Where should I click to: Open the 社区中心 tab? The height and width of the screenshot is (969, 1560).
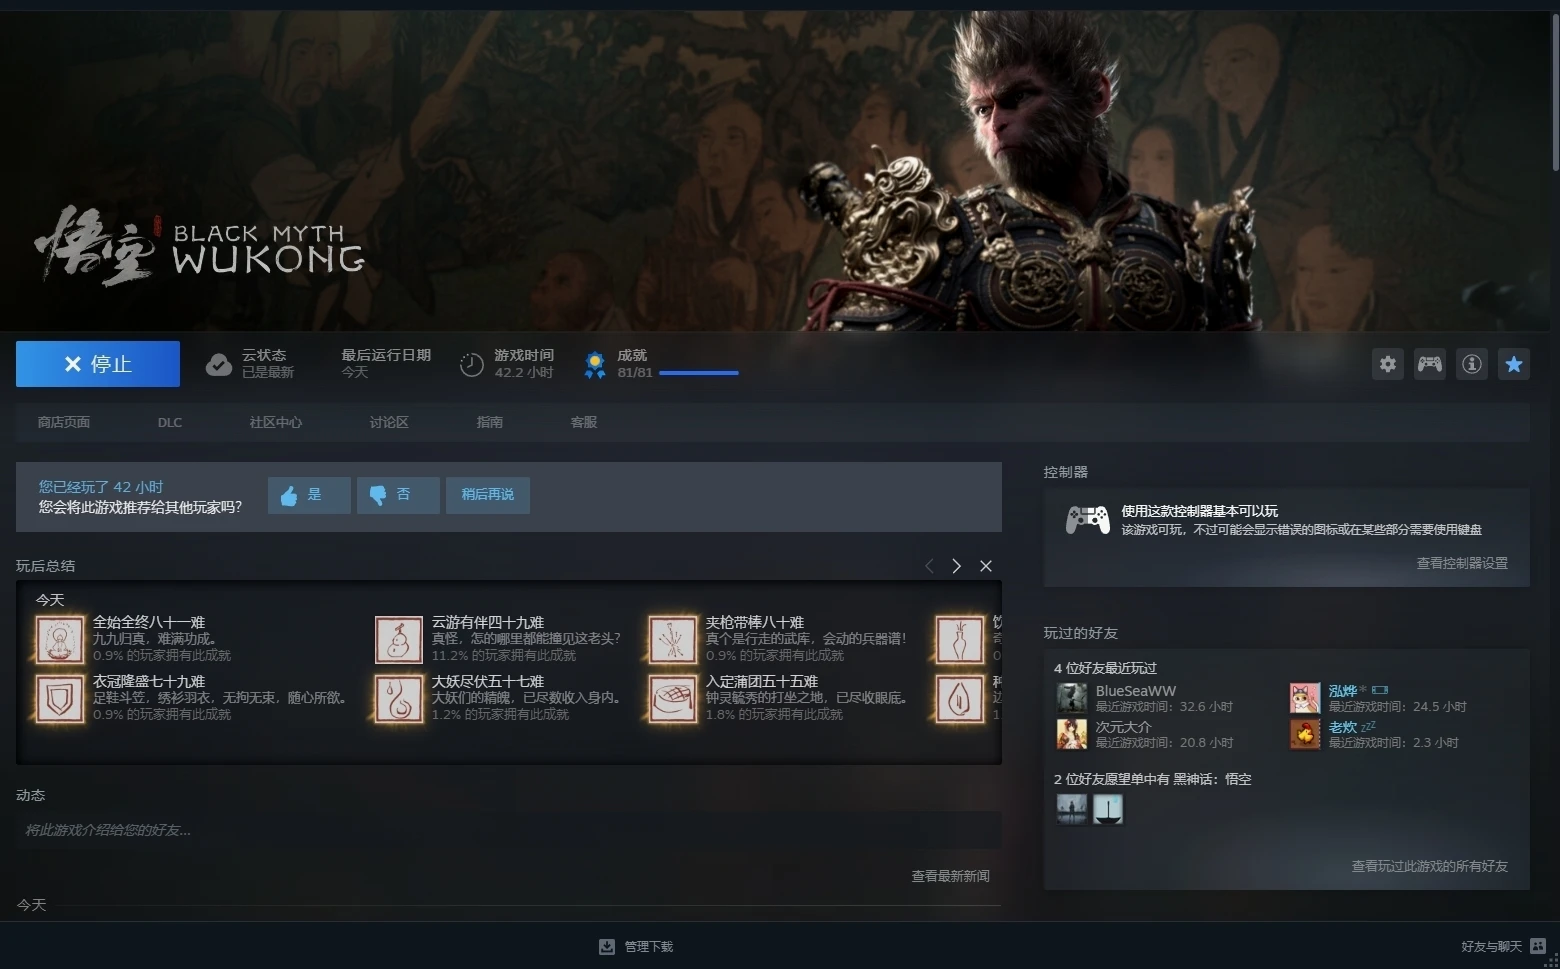[x=276, y=422]
